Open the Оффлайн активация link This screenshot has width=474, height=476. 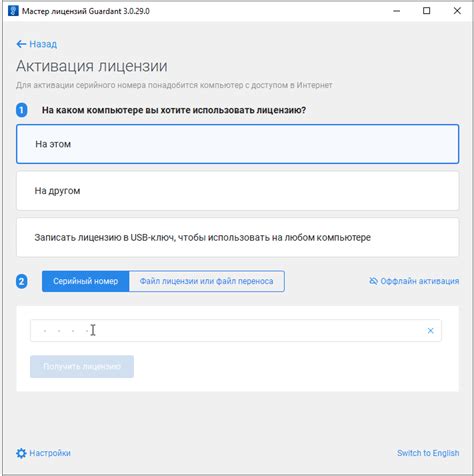click(x=420, y=281)
